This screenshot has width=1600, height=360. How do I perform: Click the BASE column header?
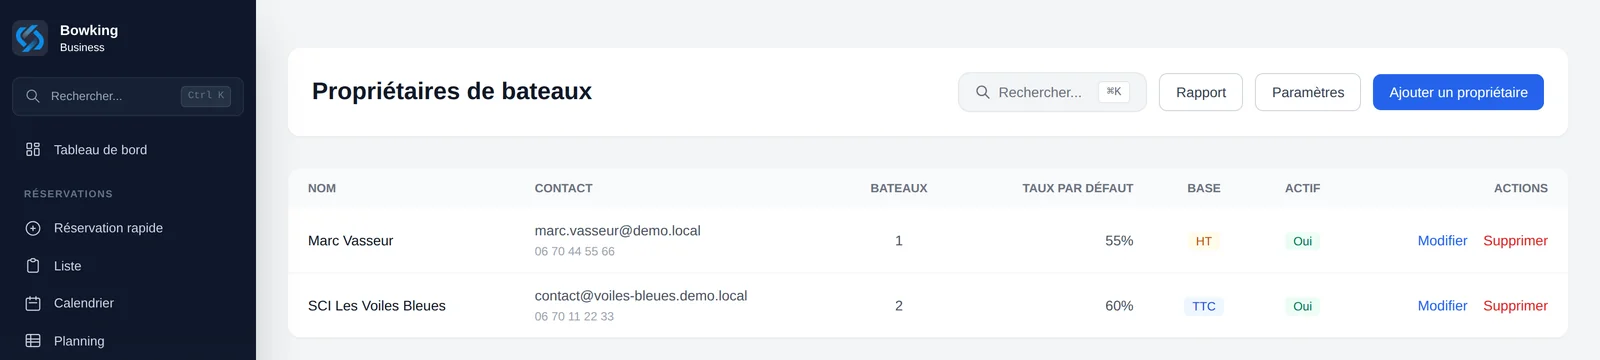[1204, 188]
